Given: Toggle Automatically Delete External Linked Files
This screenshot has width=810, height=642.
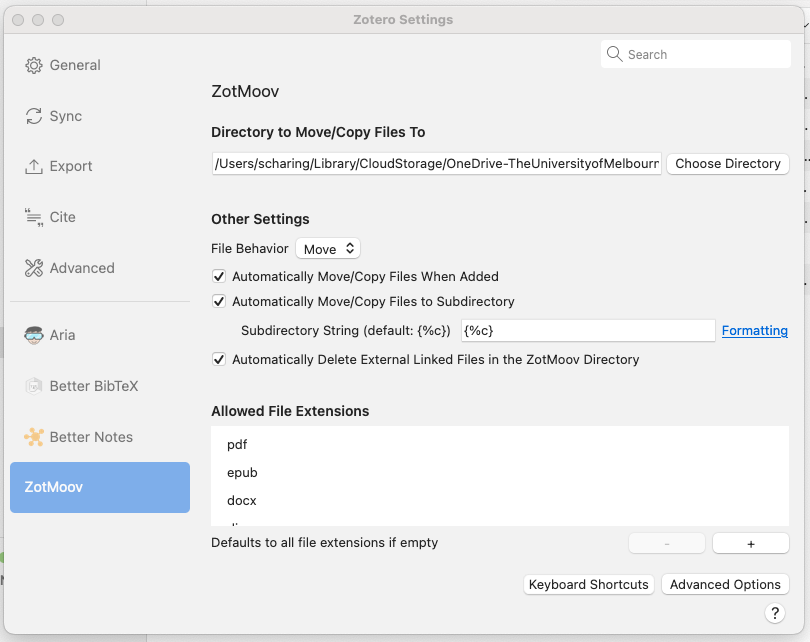Looking at the screenshot, I should click(219, 359).
